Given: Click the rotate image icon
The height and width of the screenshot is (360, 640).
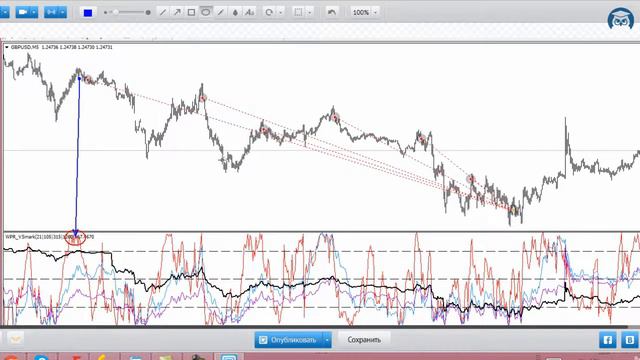Looking at the screenshot, I should (269, 13).
